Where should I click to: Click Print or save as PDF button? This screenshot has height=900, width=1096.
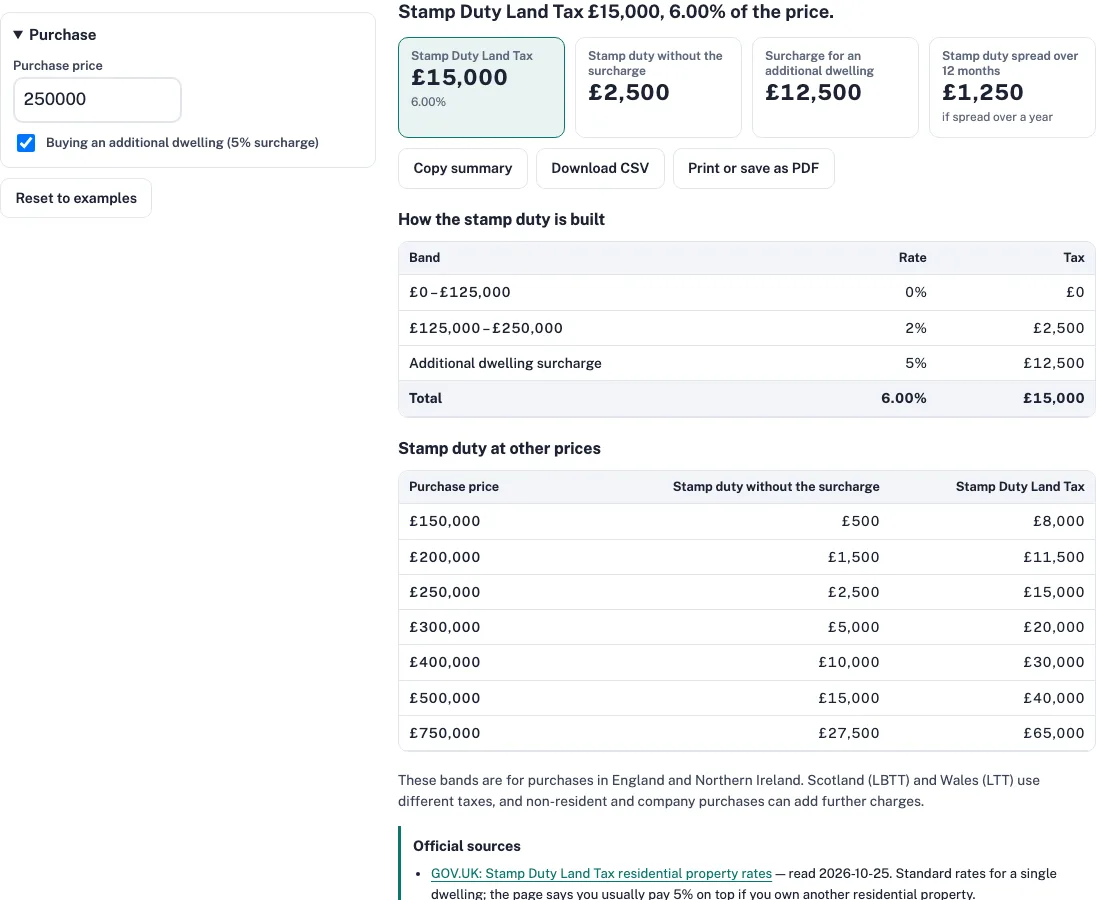pyautogui.click(x=754, y=168)
